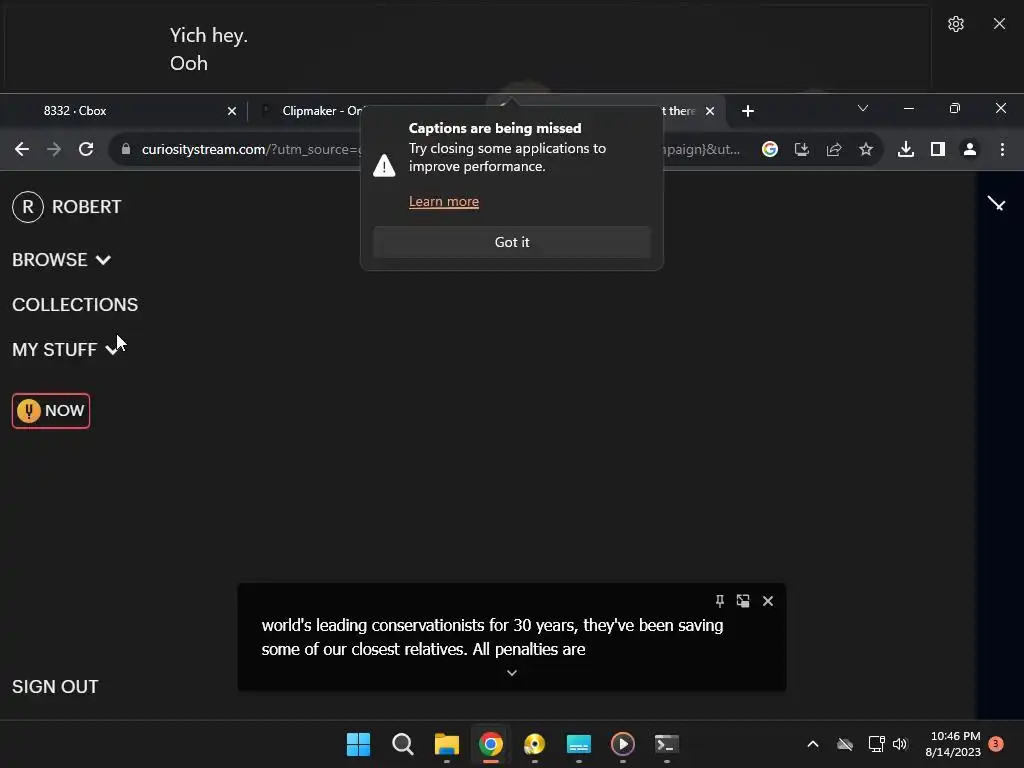Open taskbar Search

tap(403, 744)
